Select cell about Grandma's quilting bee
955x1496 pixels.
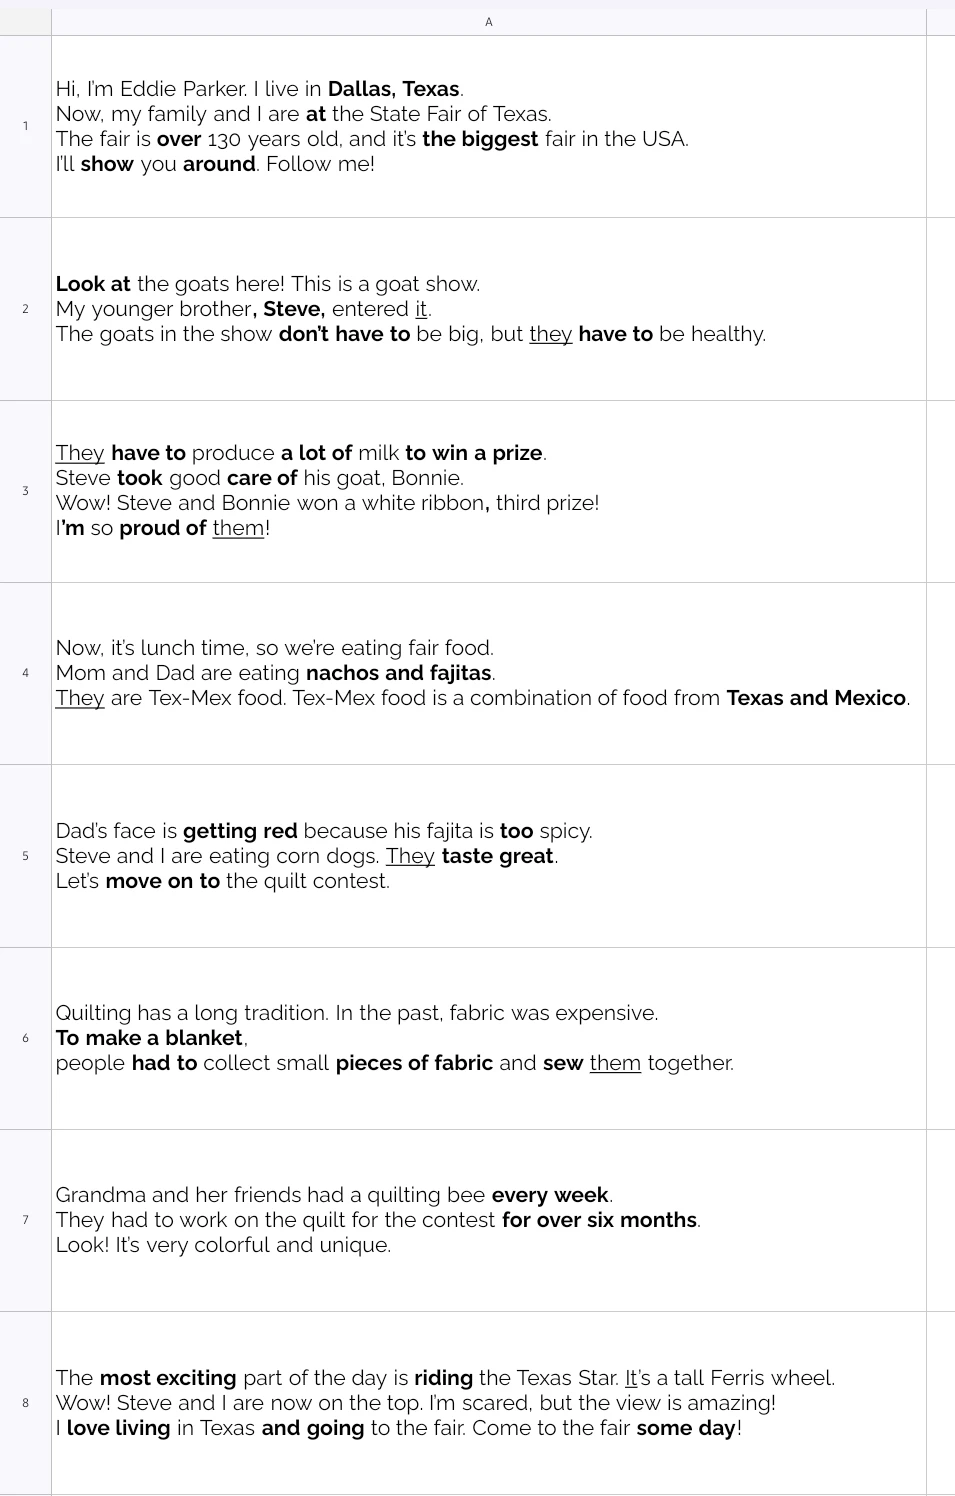(x=489, y=1220)
